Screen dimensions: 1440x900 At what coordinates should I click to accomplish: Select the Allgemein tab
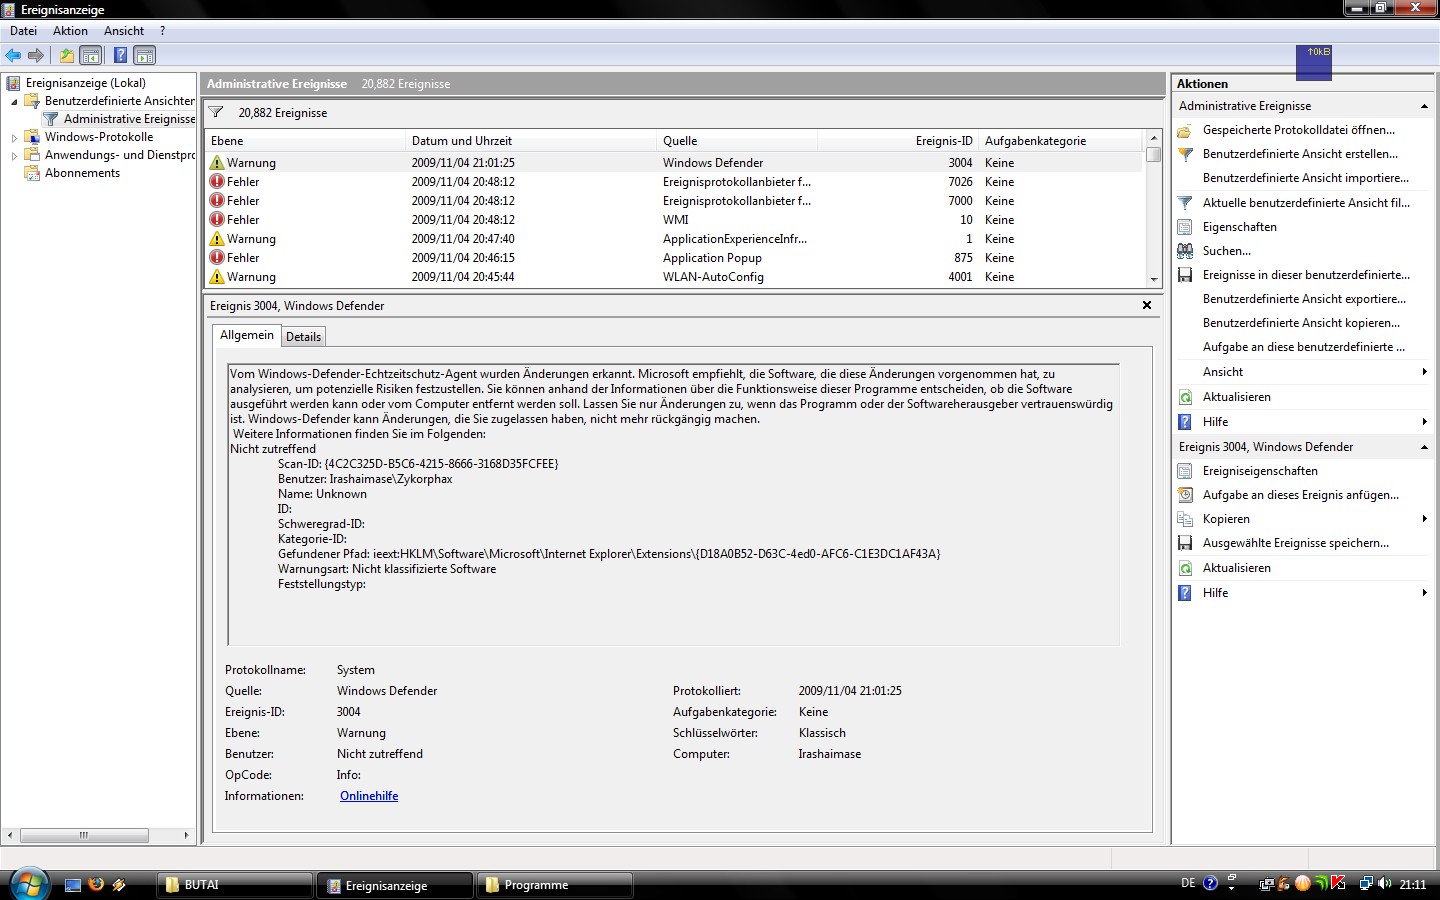(246, 335)
